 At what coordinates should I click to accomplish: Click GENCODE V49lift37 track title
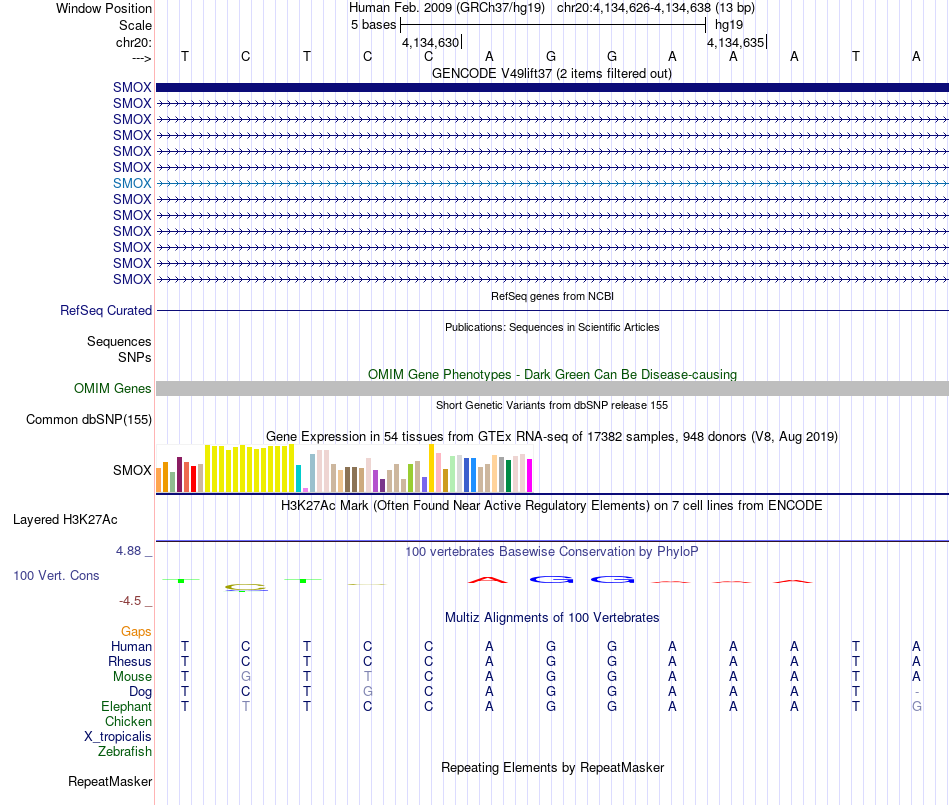552,73
